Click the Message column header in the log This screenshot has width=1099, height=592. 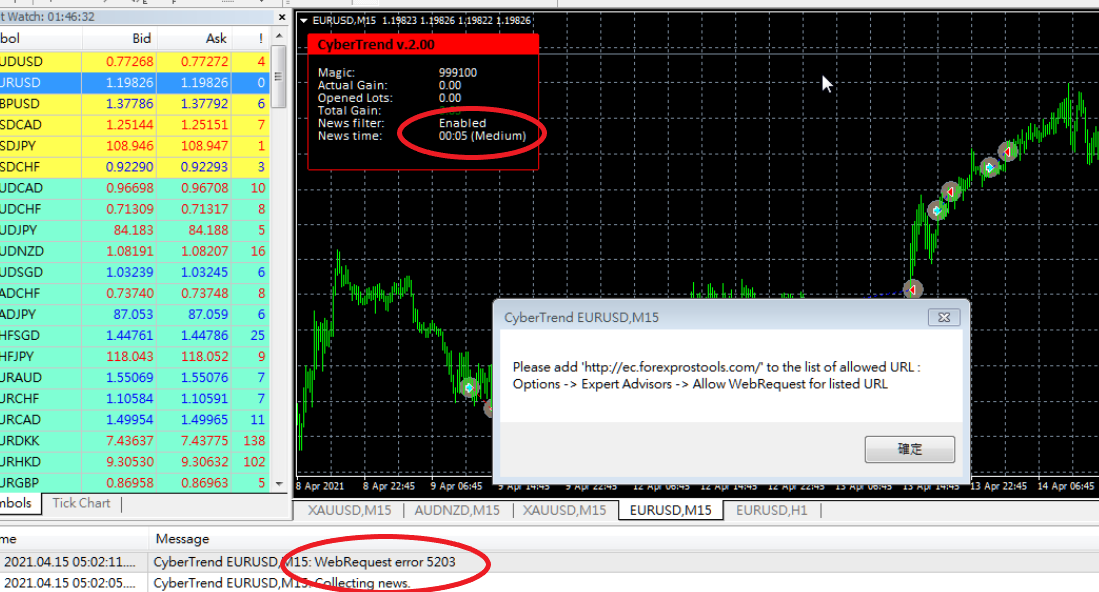click(182, 539)
